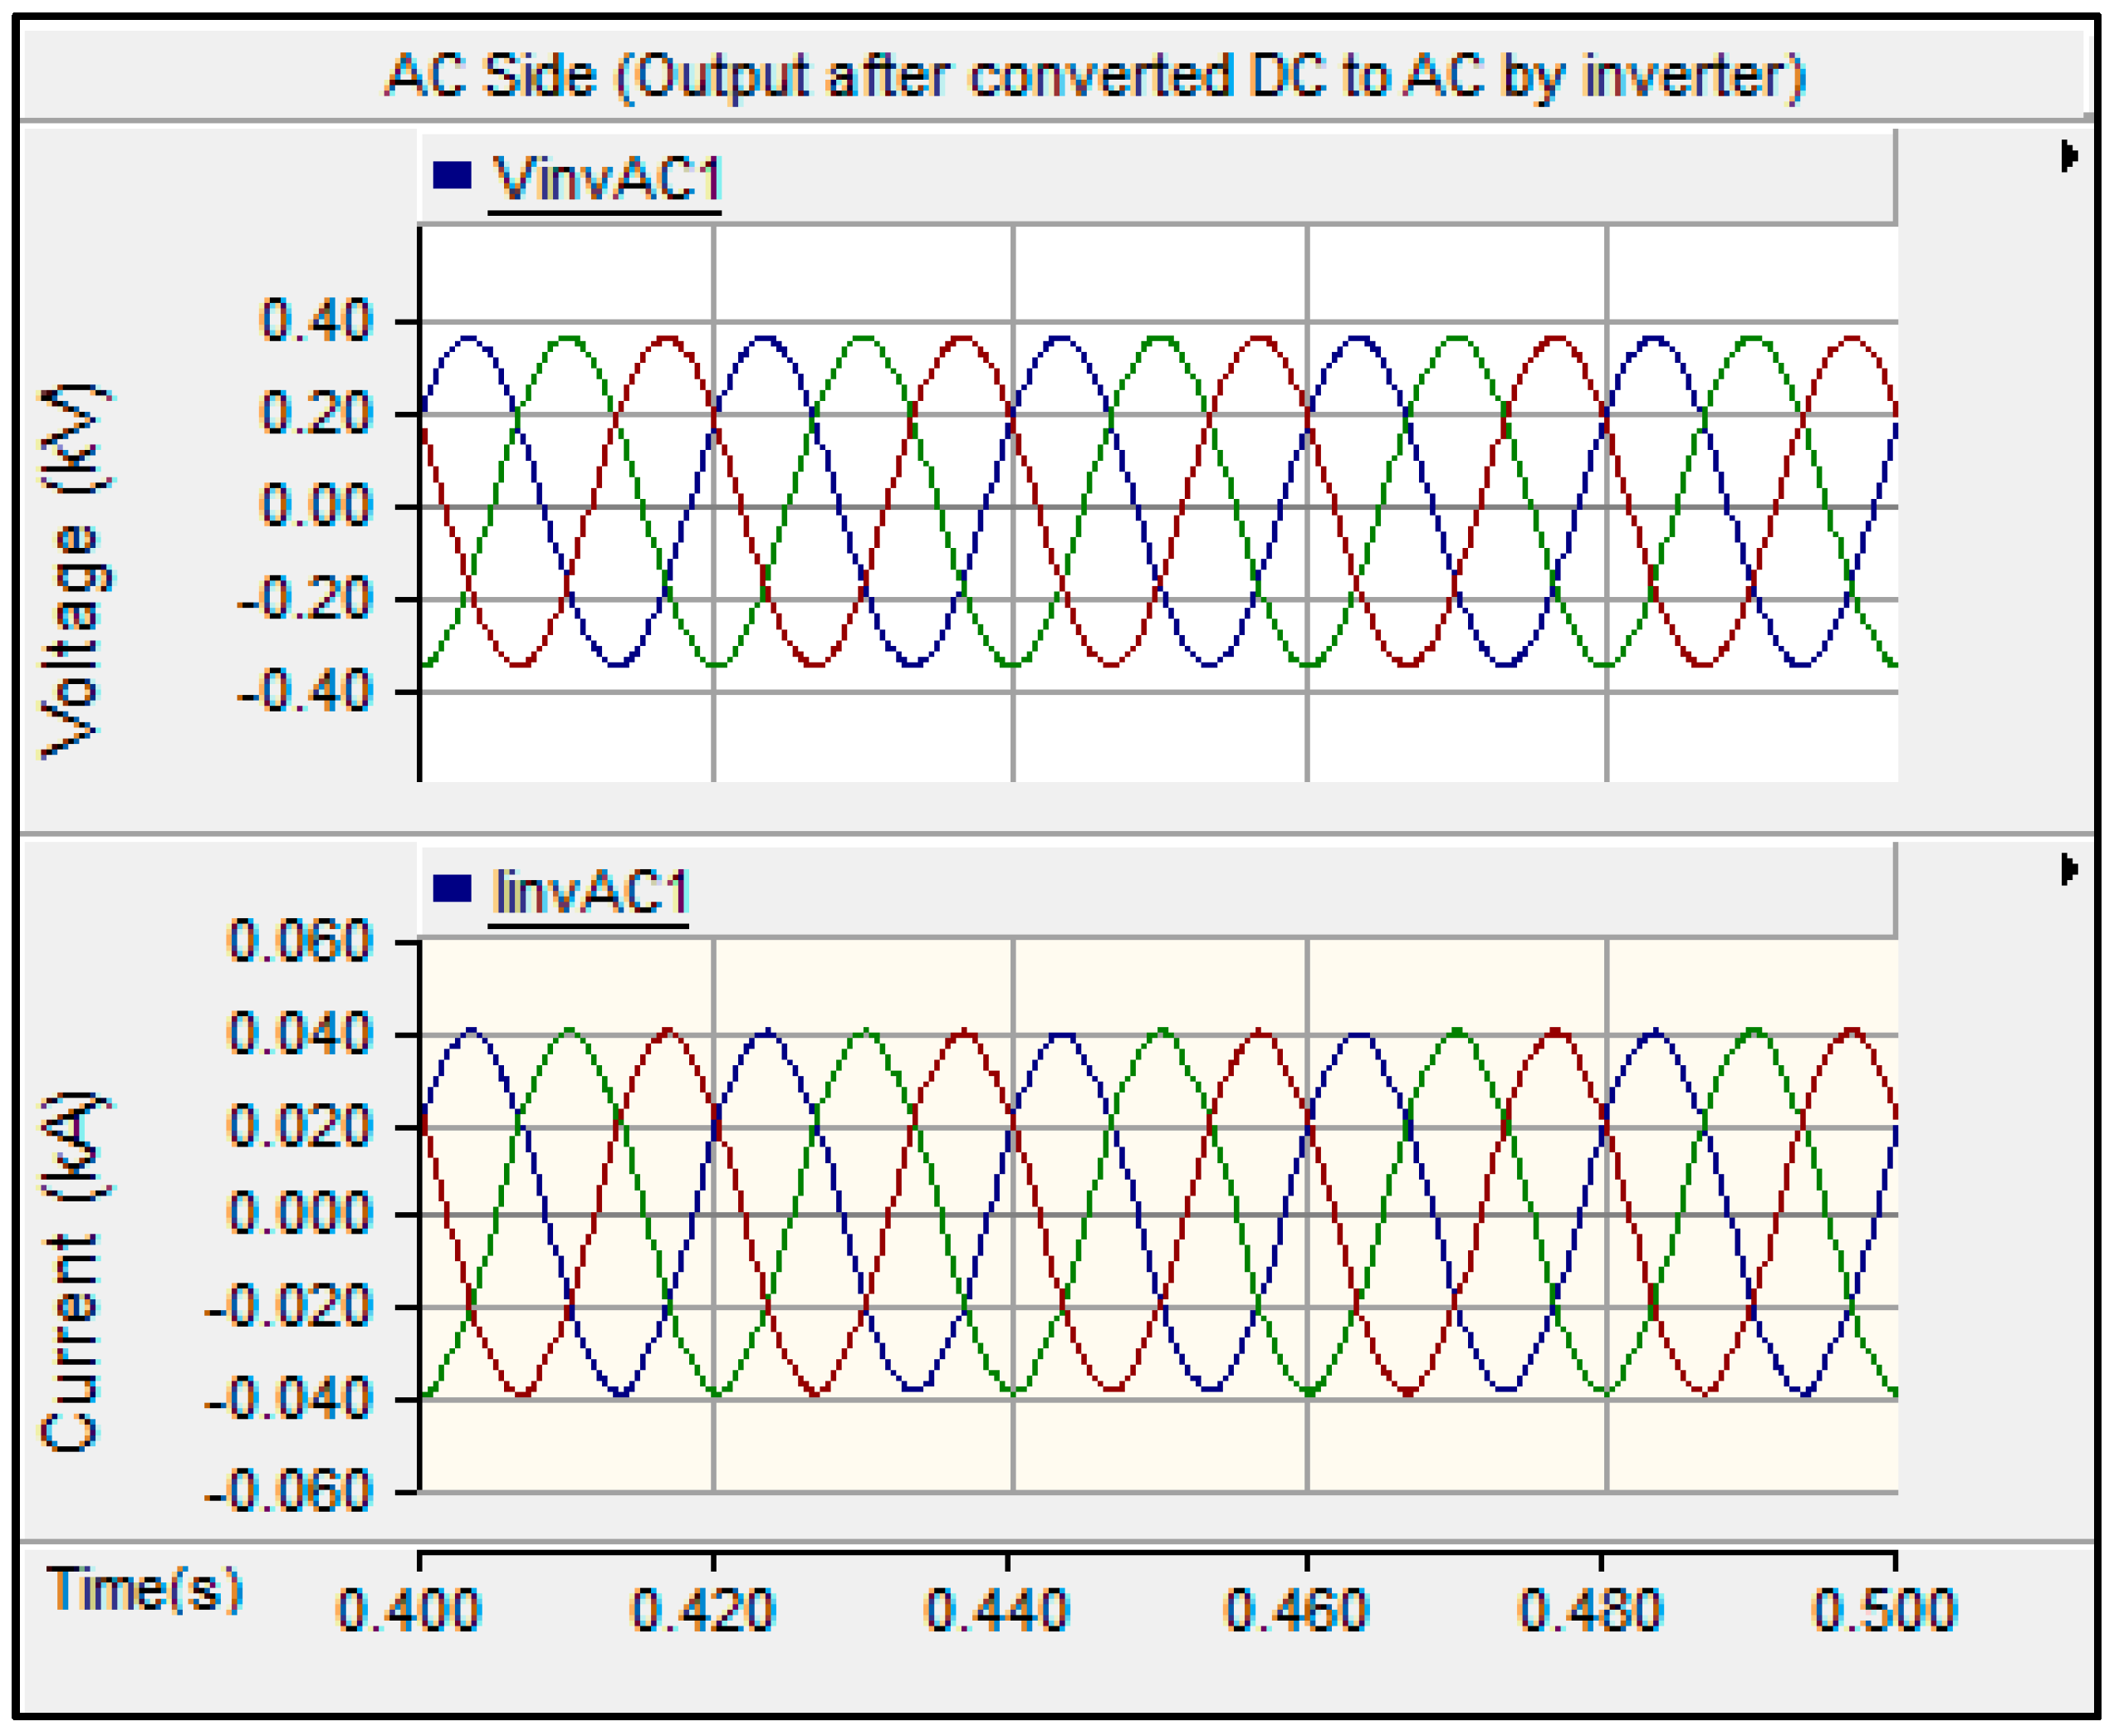Click the -0.060 current axis value

pos(288,1492)
